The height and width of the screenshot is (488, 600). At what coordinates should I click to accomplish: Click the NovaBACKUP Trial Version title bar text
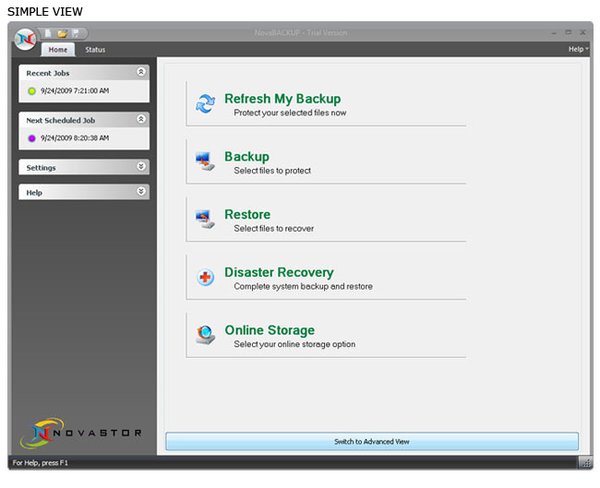(x=301, y=33)
